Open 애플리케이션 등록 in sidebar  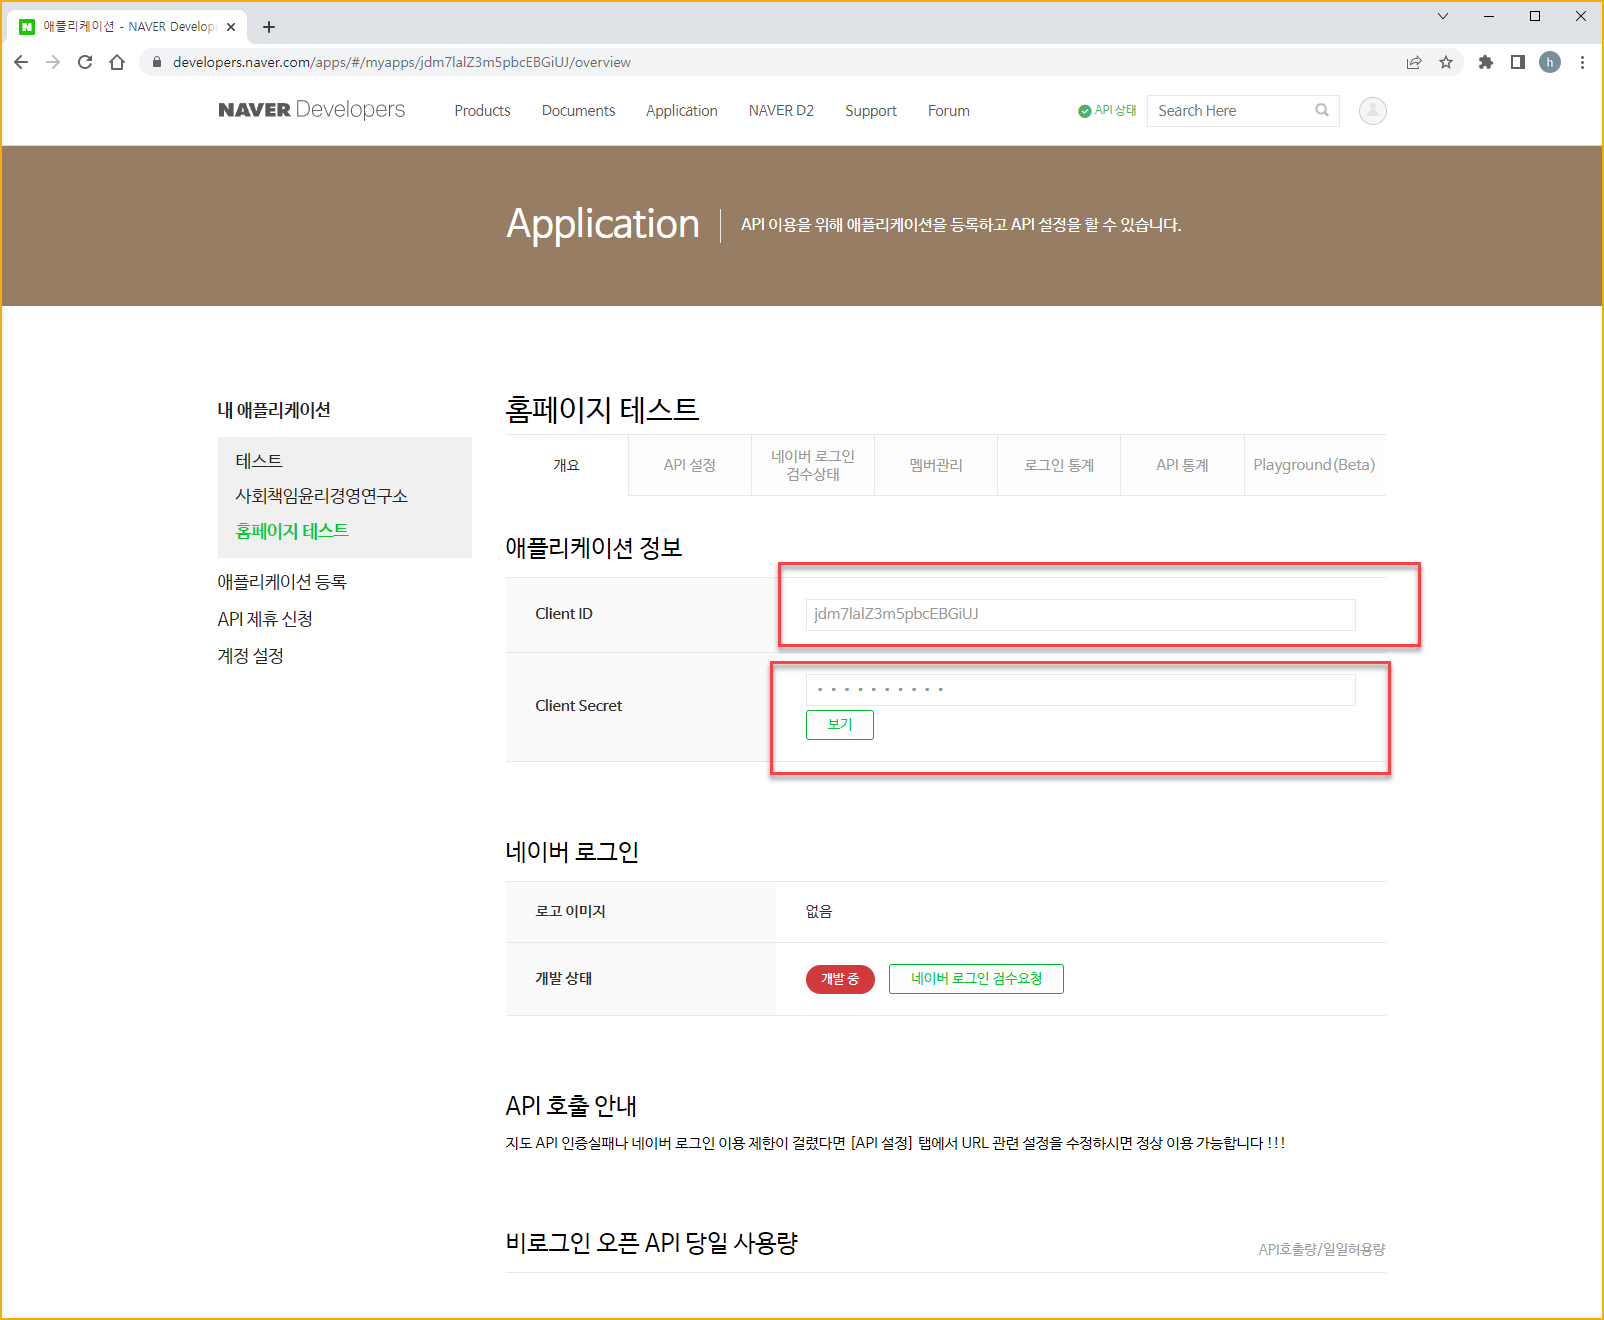(x=282, y=582)
